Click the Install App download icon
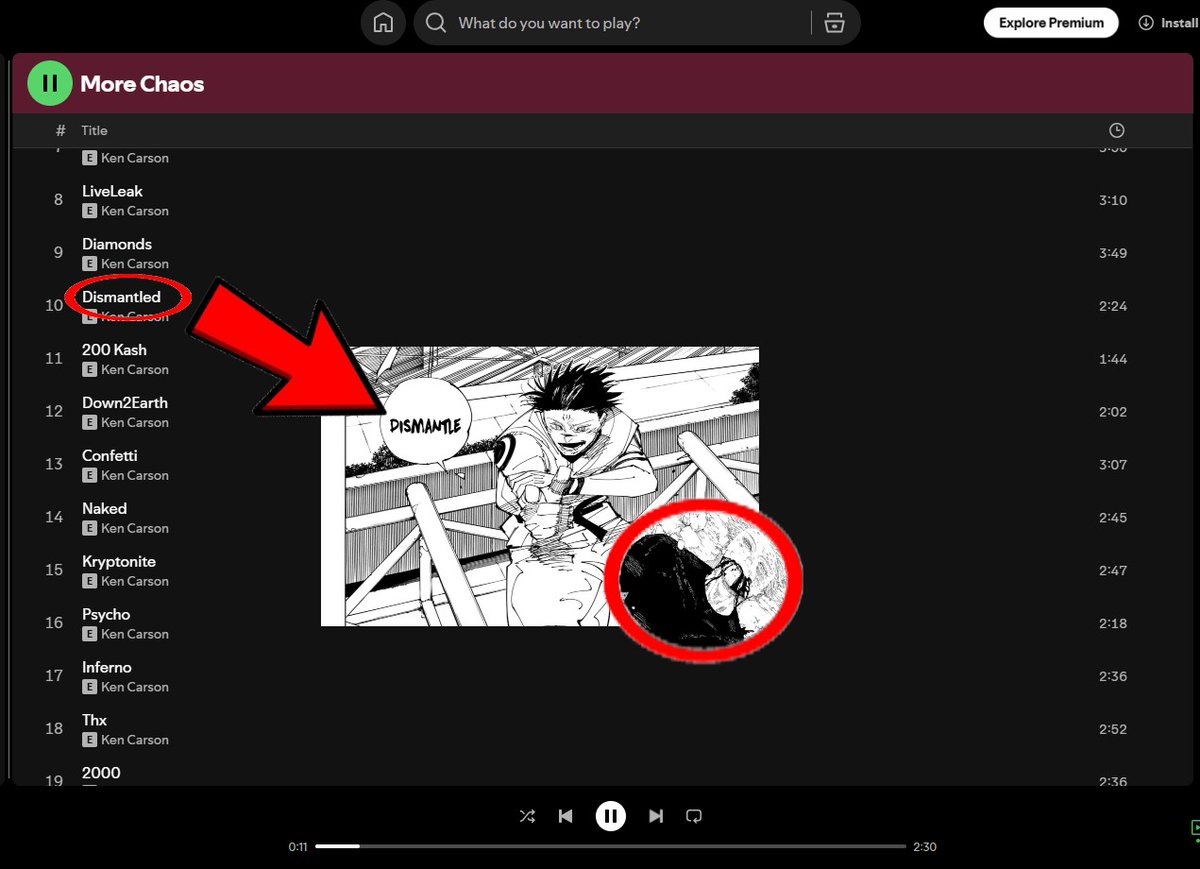 click(1146, 23)
